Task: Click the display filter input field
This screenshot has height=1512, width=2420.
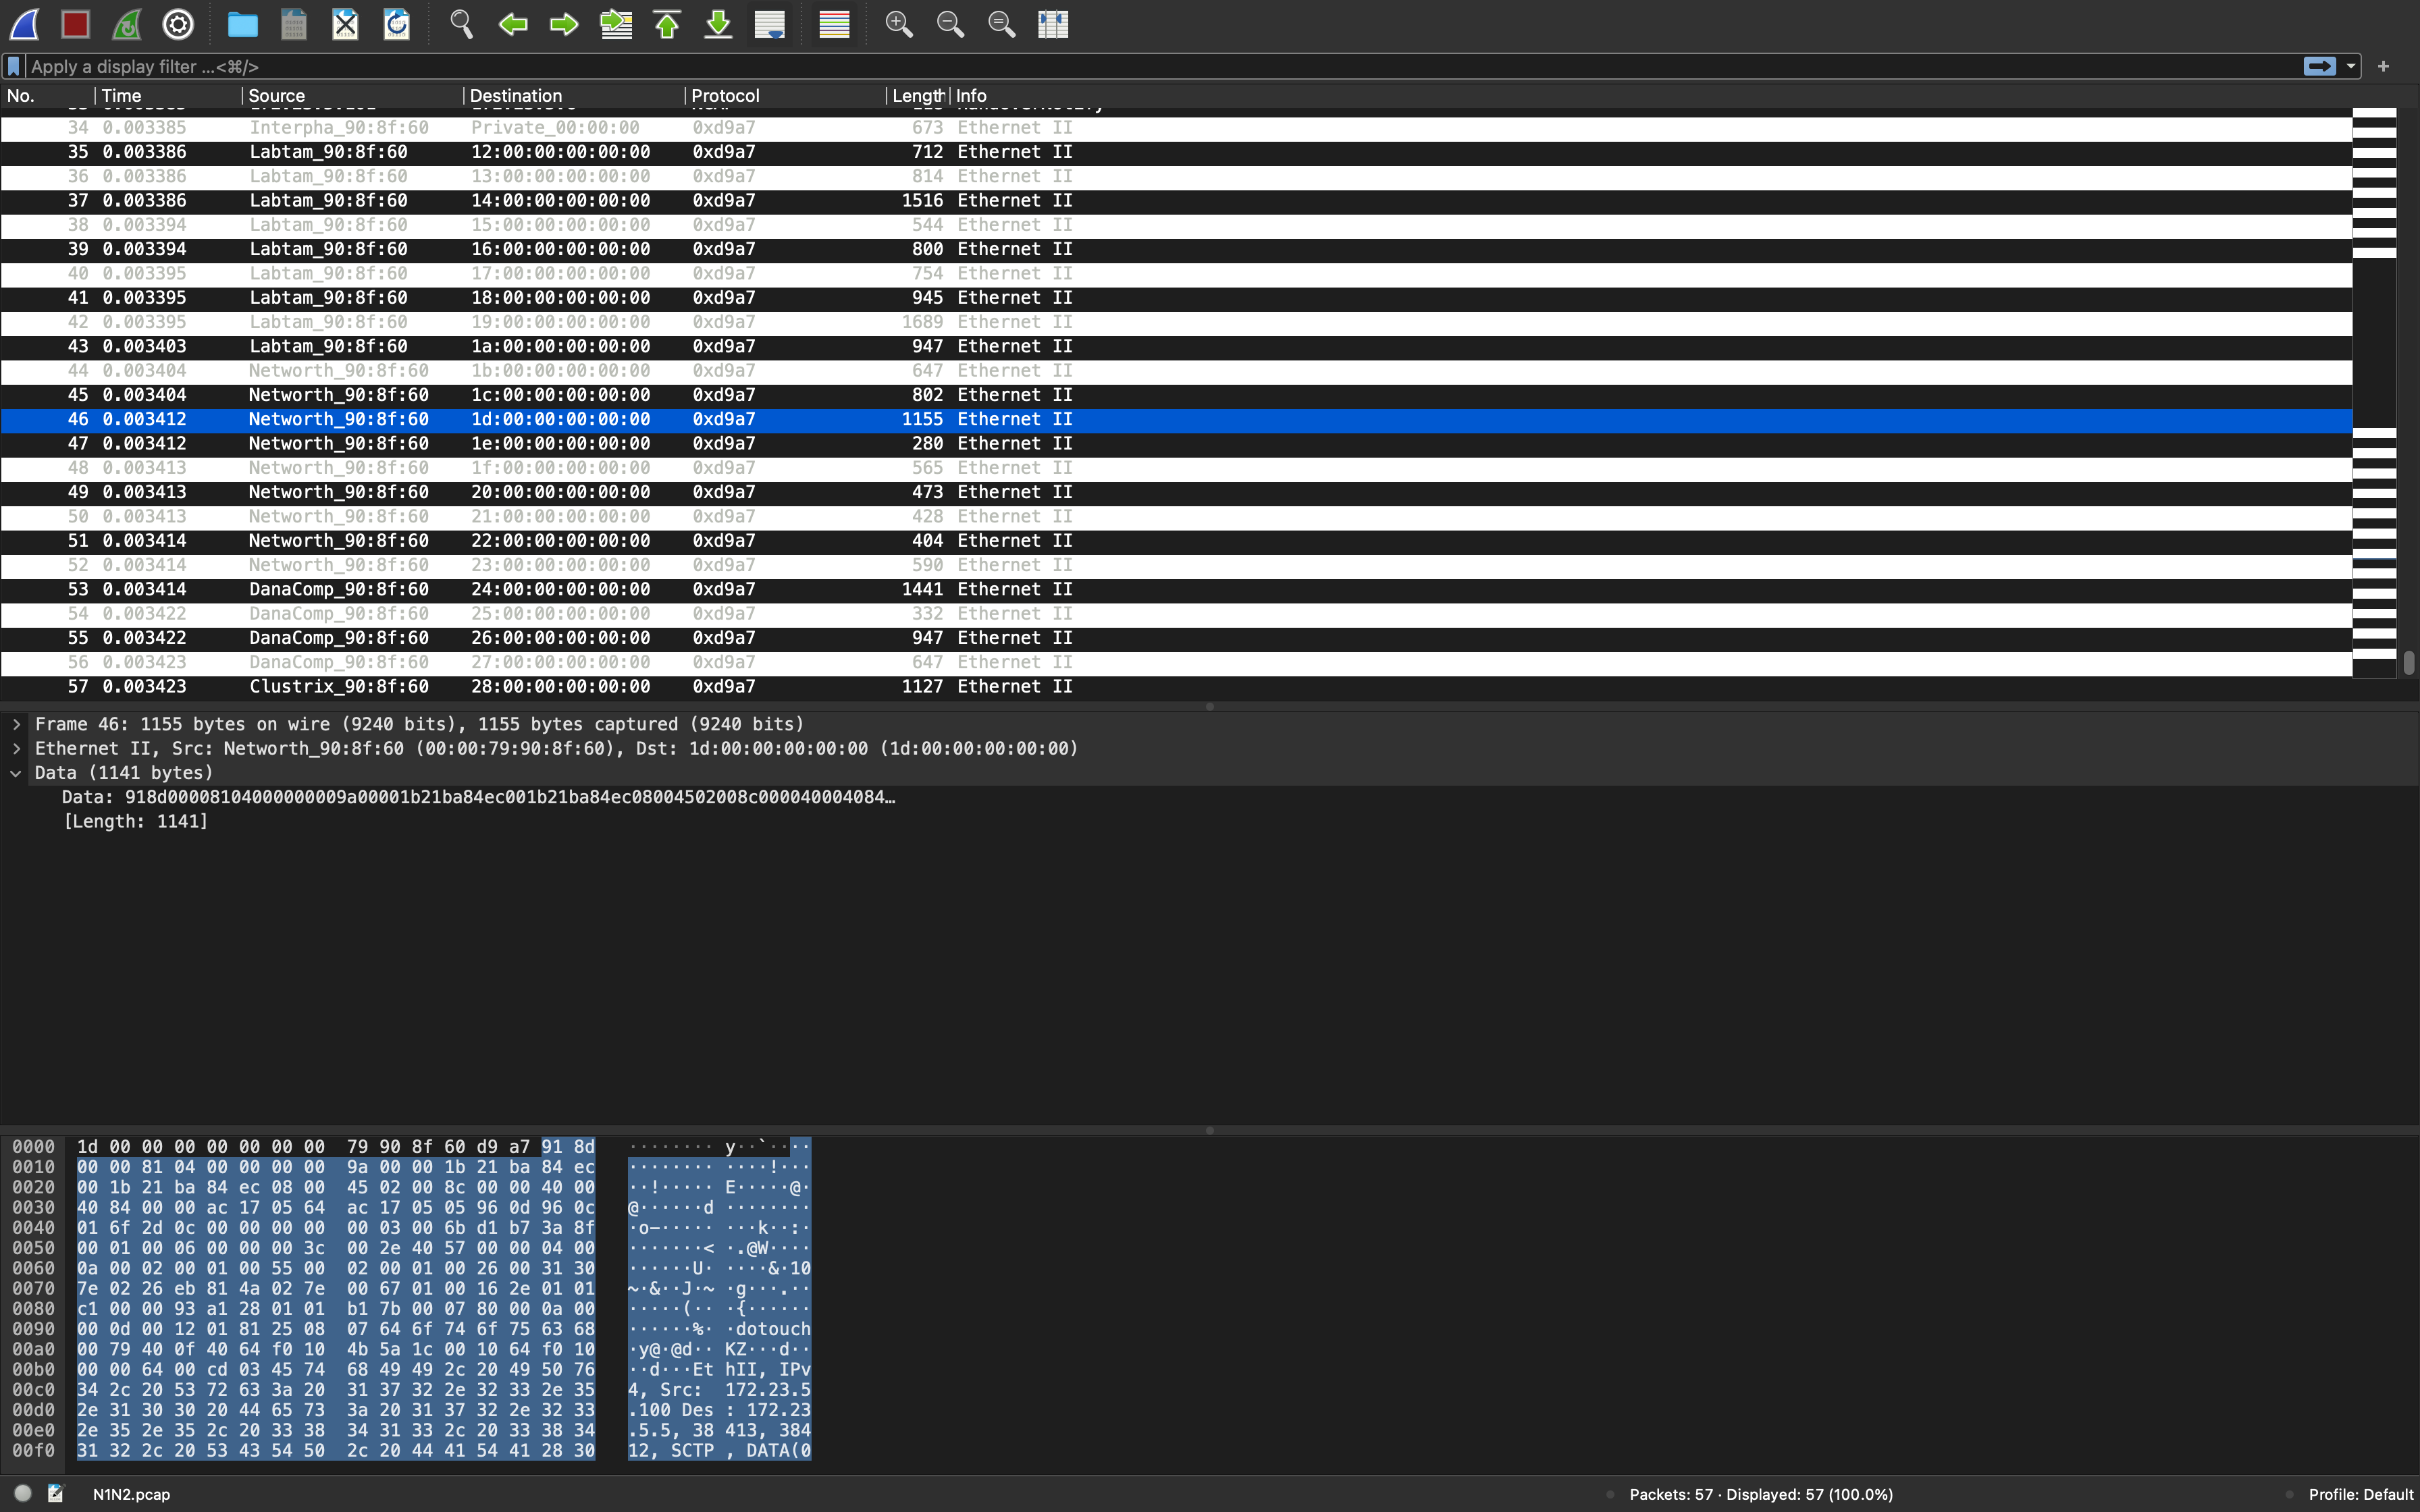Action: [600, 66]
